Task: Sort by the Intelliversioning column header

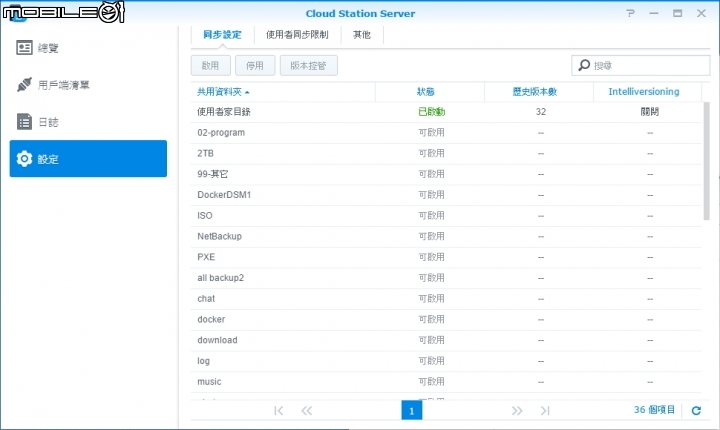Action: pyautogui.click(x=647, y=92)
